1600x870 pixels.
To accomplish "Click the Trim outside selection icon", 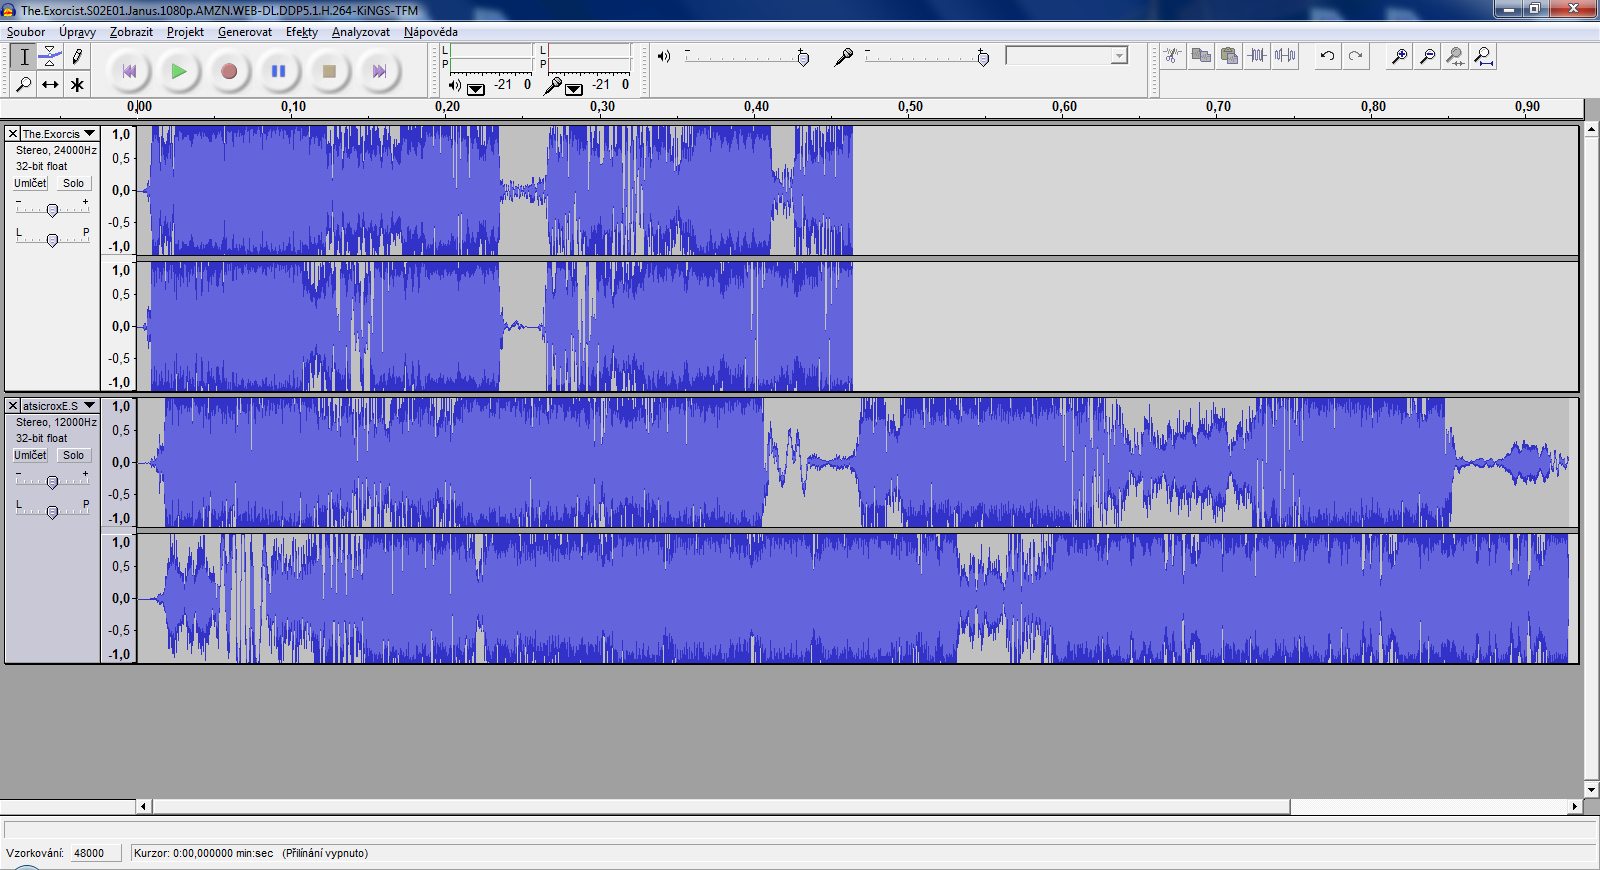I will [1257, 56].
